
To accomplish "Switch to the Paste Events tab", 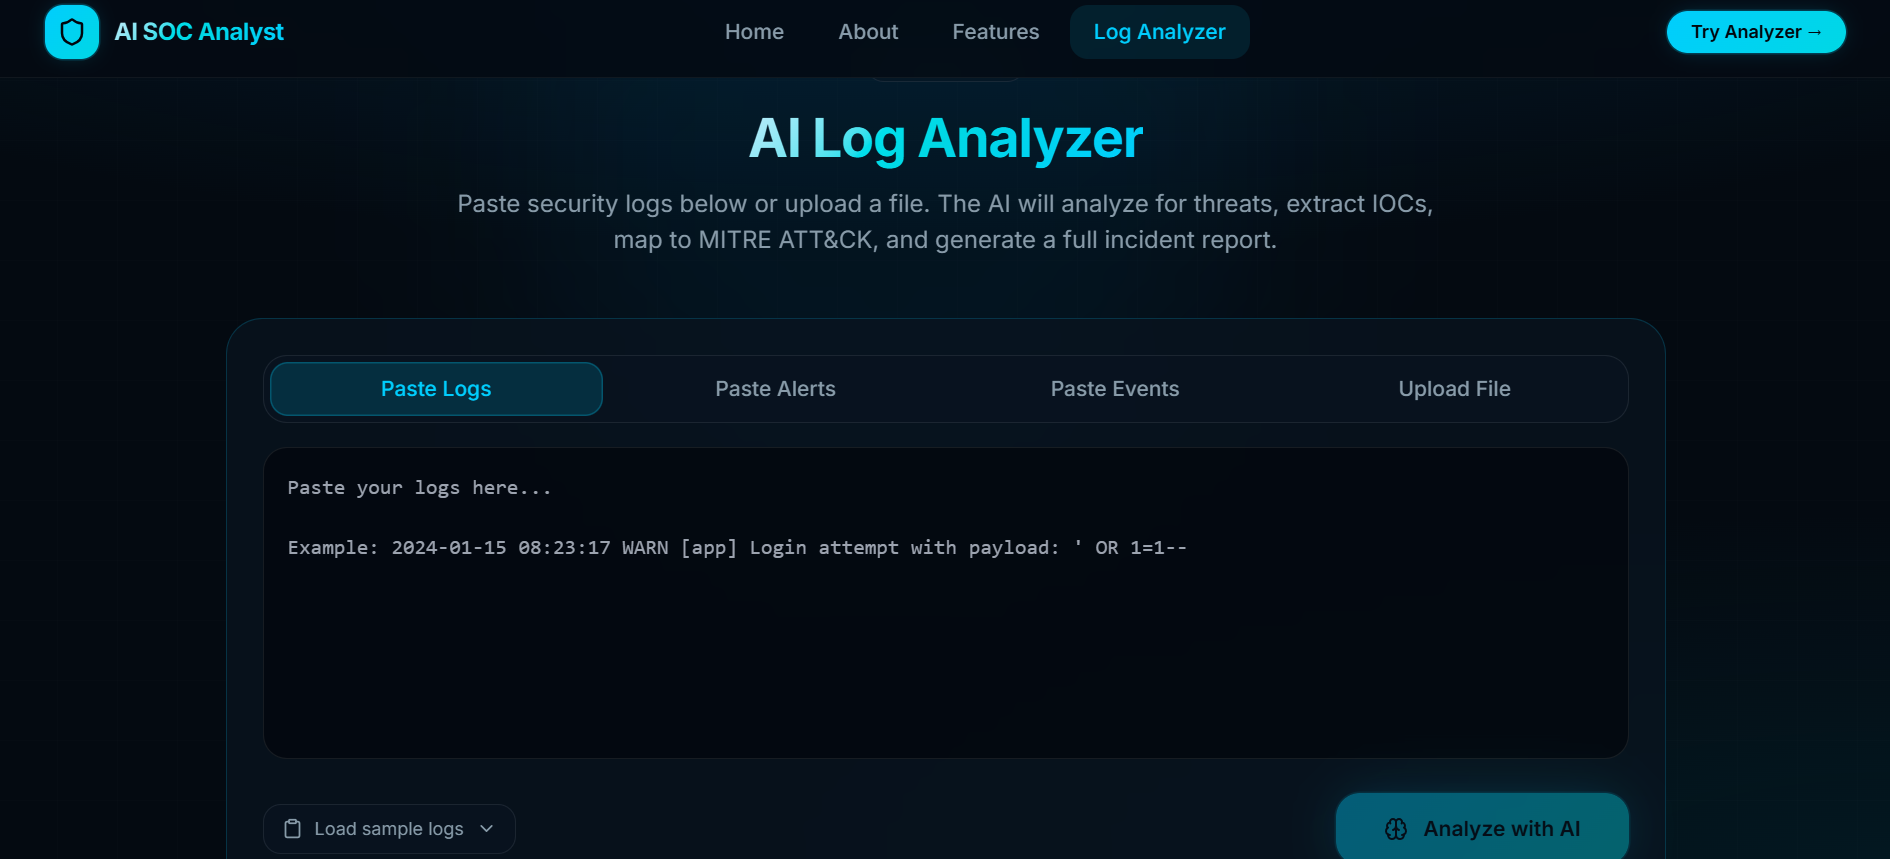I will (1115, 389).
